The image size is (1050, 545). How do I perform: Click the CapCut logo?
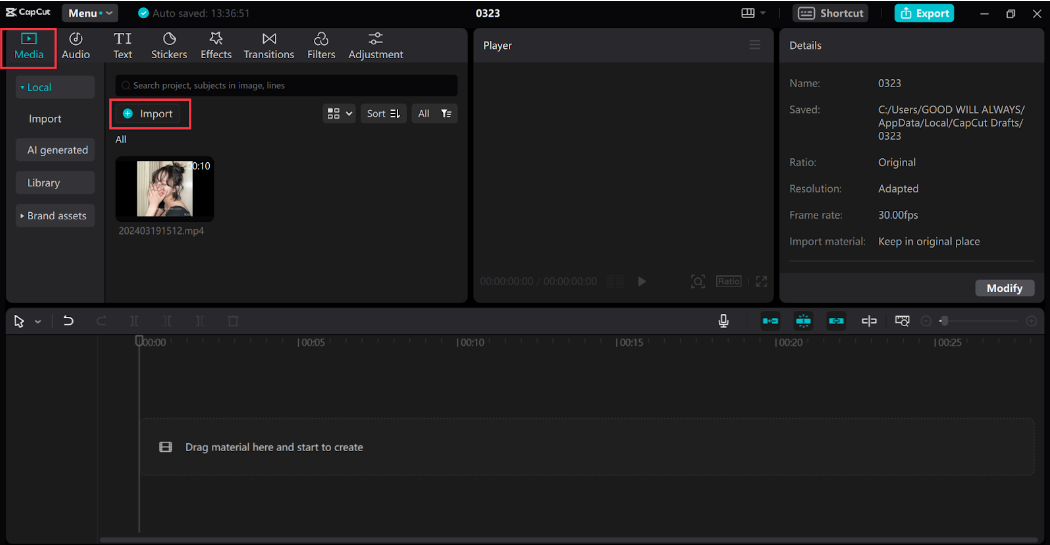point(28,13)
